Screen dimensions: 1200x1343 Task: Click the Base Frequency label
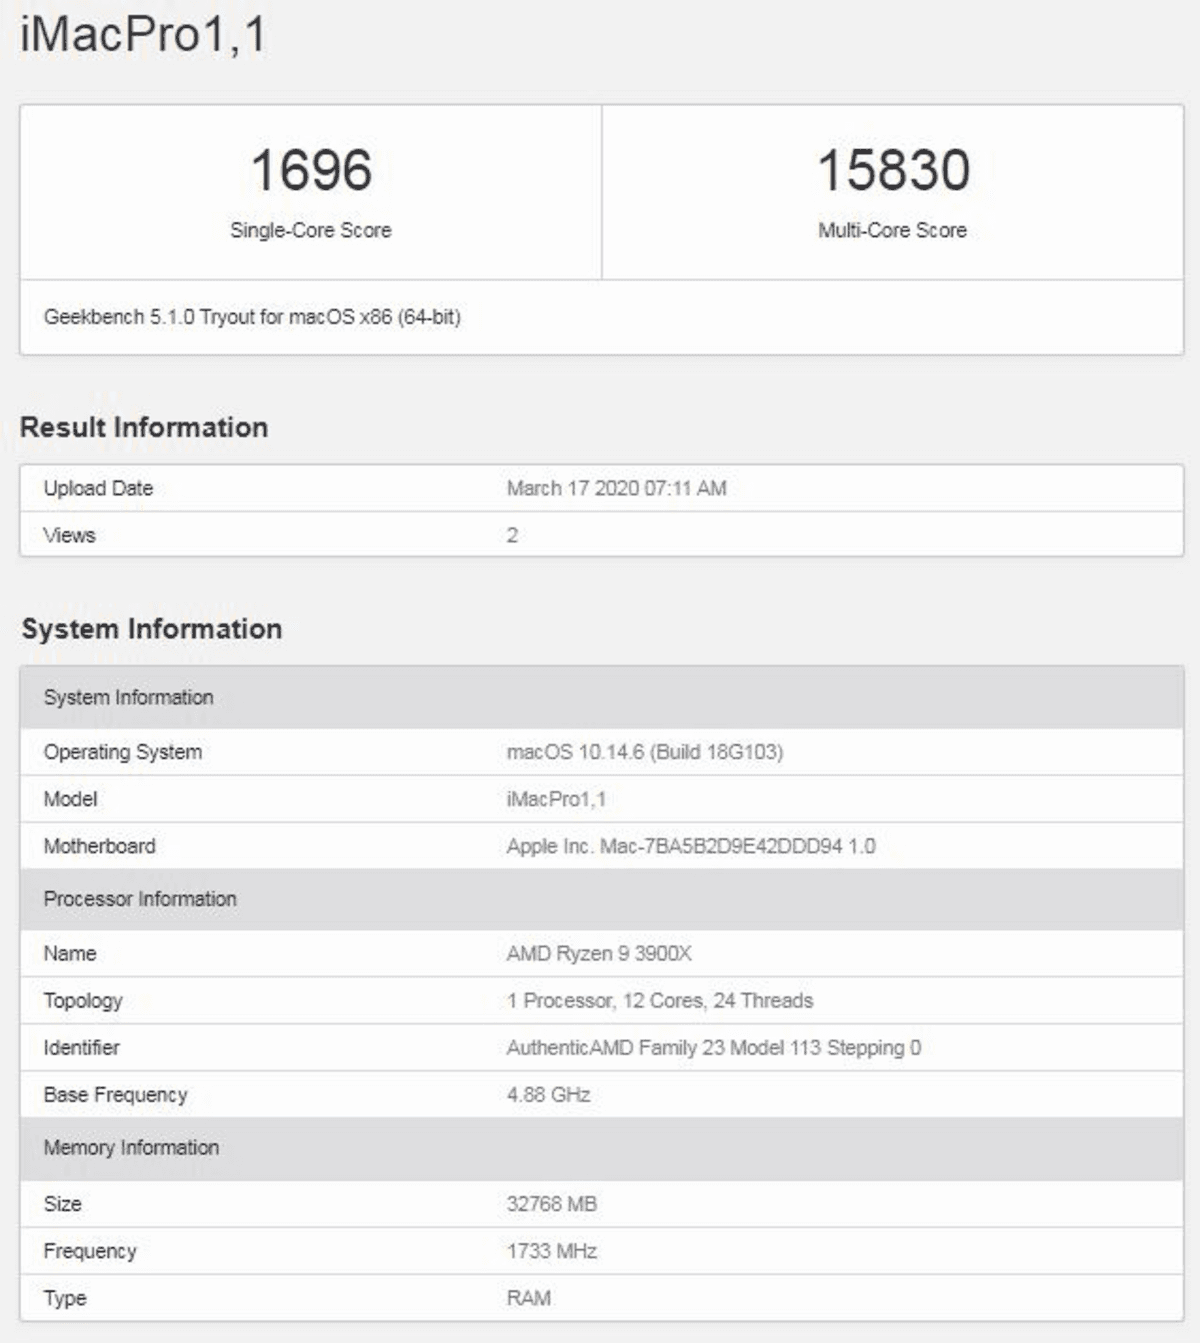[x=116, y=1095]
